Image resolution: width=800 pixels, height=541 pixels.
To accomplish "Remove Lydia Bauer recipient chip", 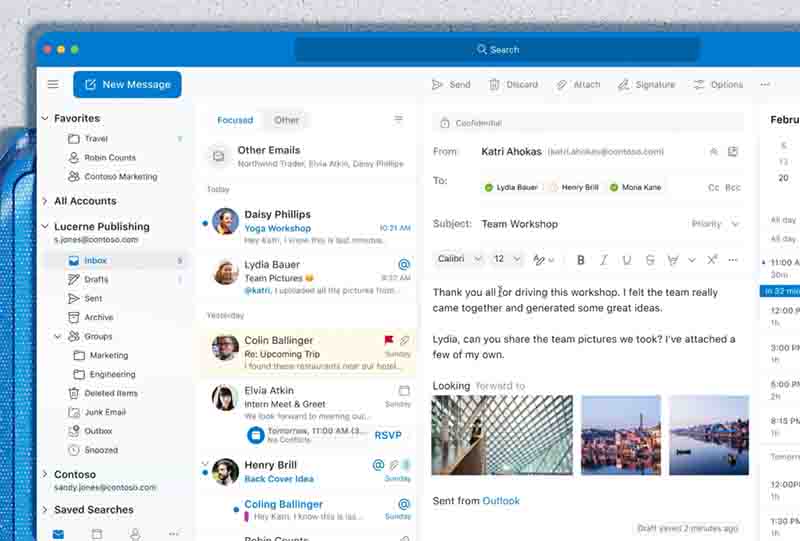I will point(511,187).
